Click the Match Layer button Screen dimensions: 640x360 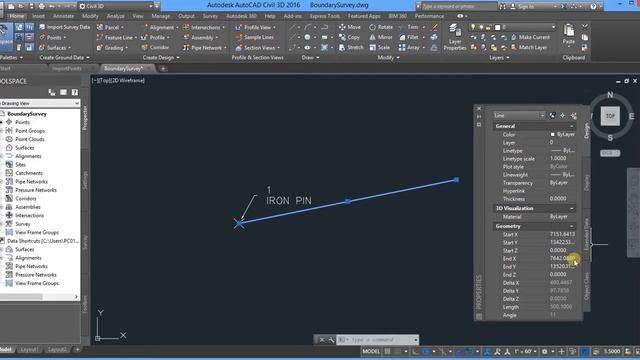click(x=529, y=47)
